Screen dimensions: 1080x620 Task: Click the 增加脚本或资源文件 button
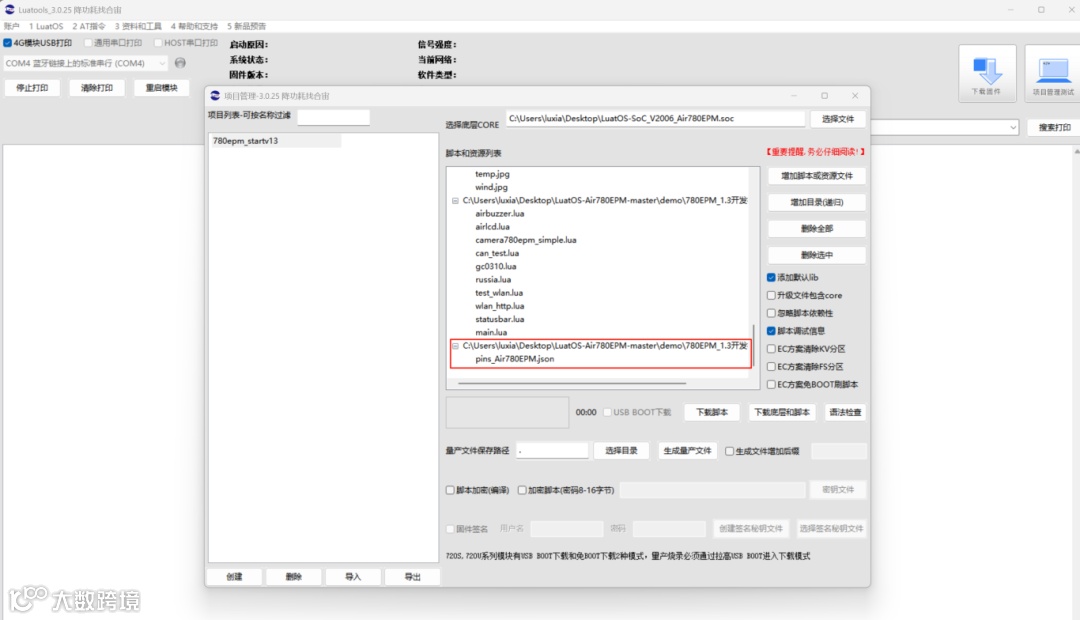[817, 176]
